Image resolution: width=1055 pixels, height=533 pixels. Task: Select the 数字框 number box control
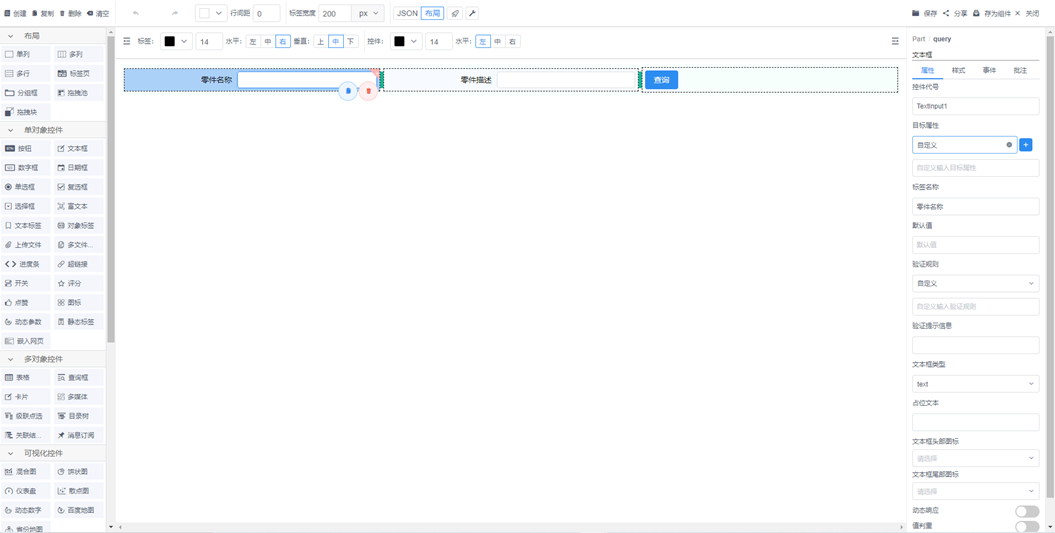click(x=27, y=168)
